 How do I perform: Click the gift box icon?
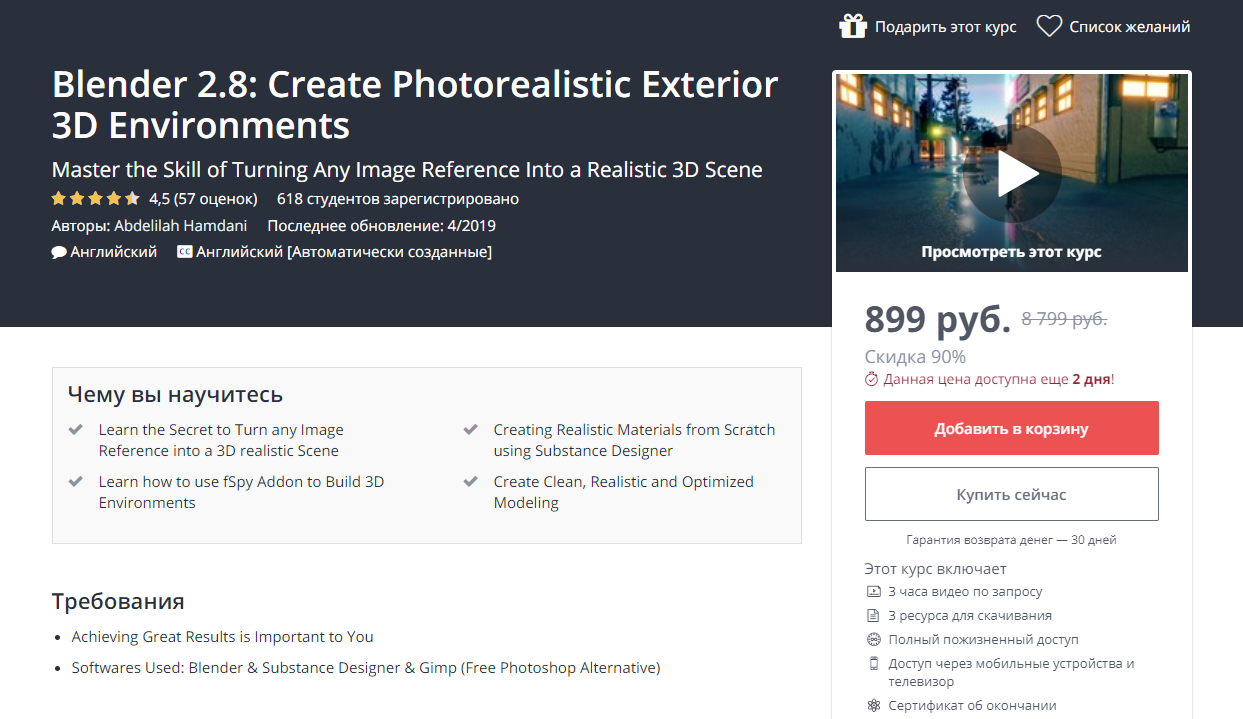(853, 27)
